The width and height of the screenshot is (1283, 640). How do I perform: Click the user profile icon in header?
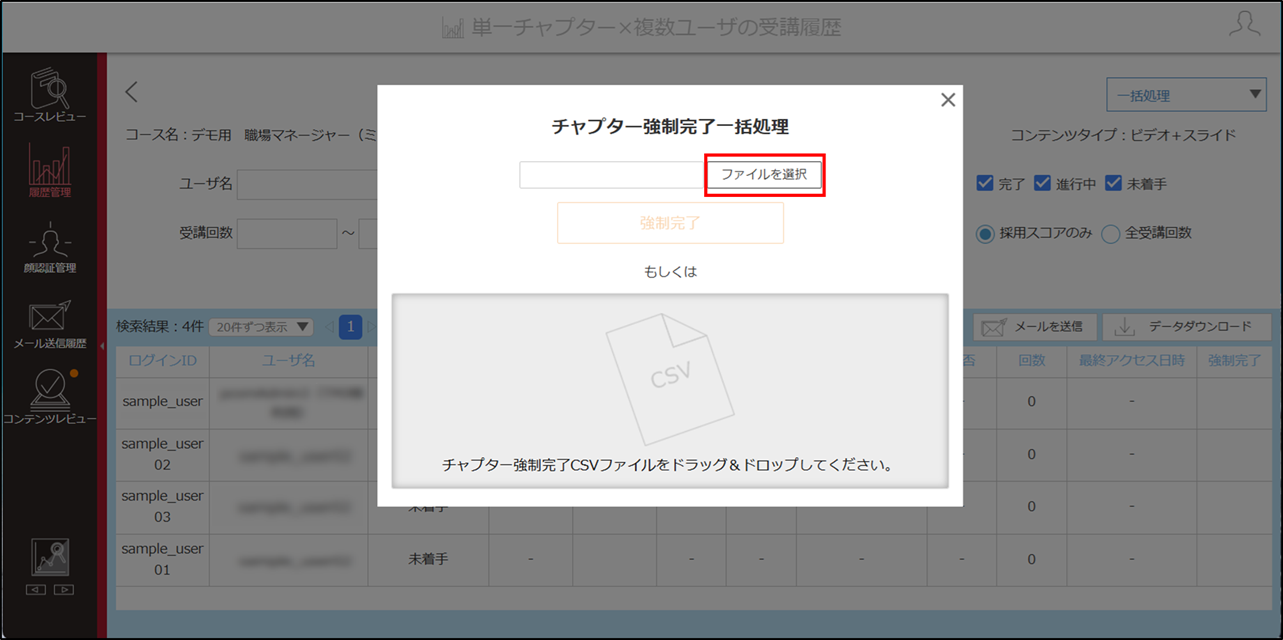pyautogui.click(x=1244, y=25)
